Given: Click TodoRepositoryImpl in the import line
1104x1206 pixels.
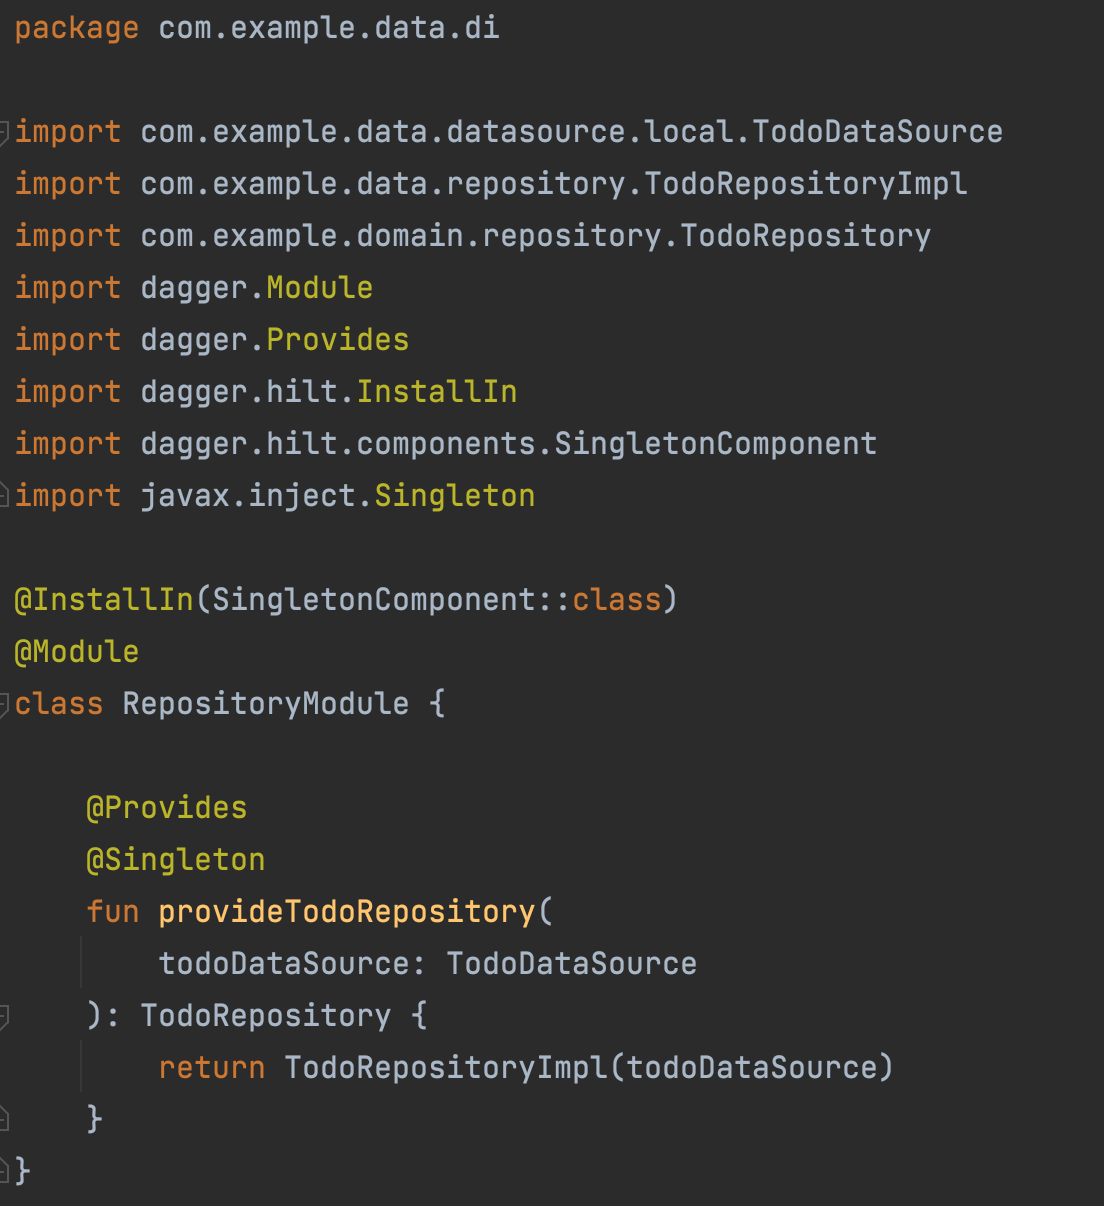Looking at the screenshot, I should [x=805, y=183].
